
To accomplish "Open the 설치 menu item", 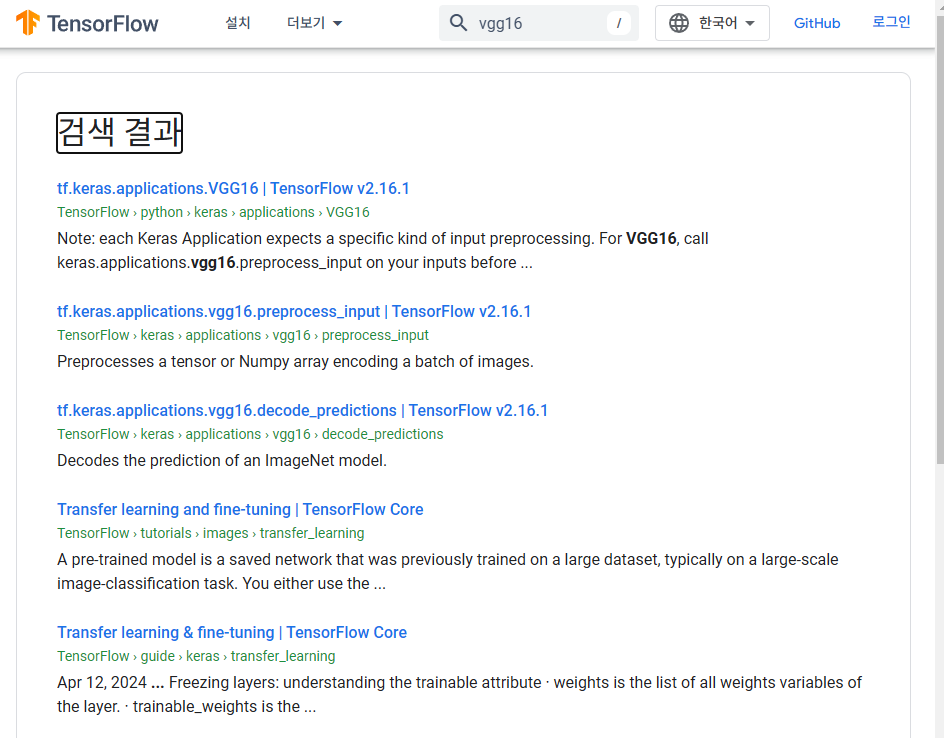I will tap(238, 23).
